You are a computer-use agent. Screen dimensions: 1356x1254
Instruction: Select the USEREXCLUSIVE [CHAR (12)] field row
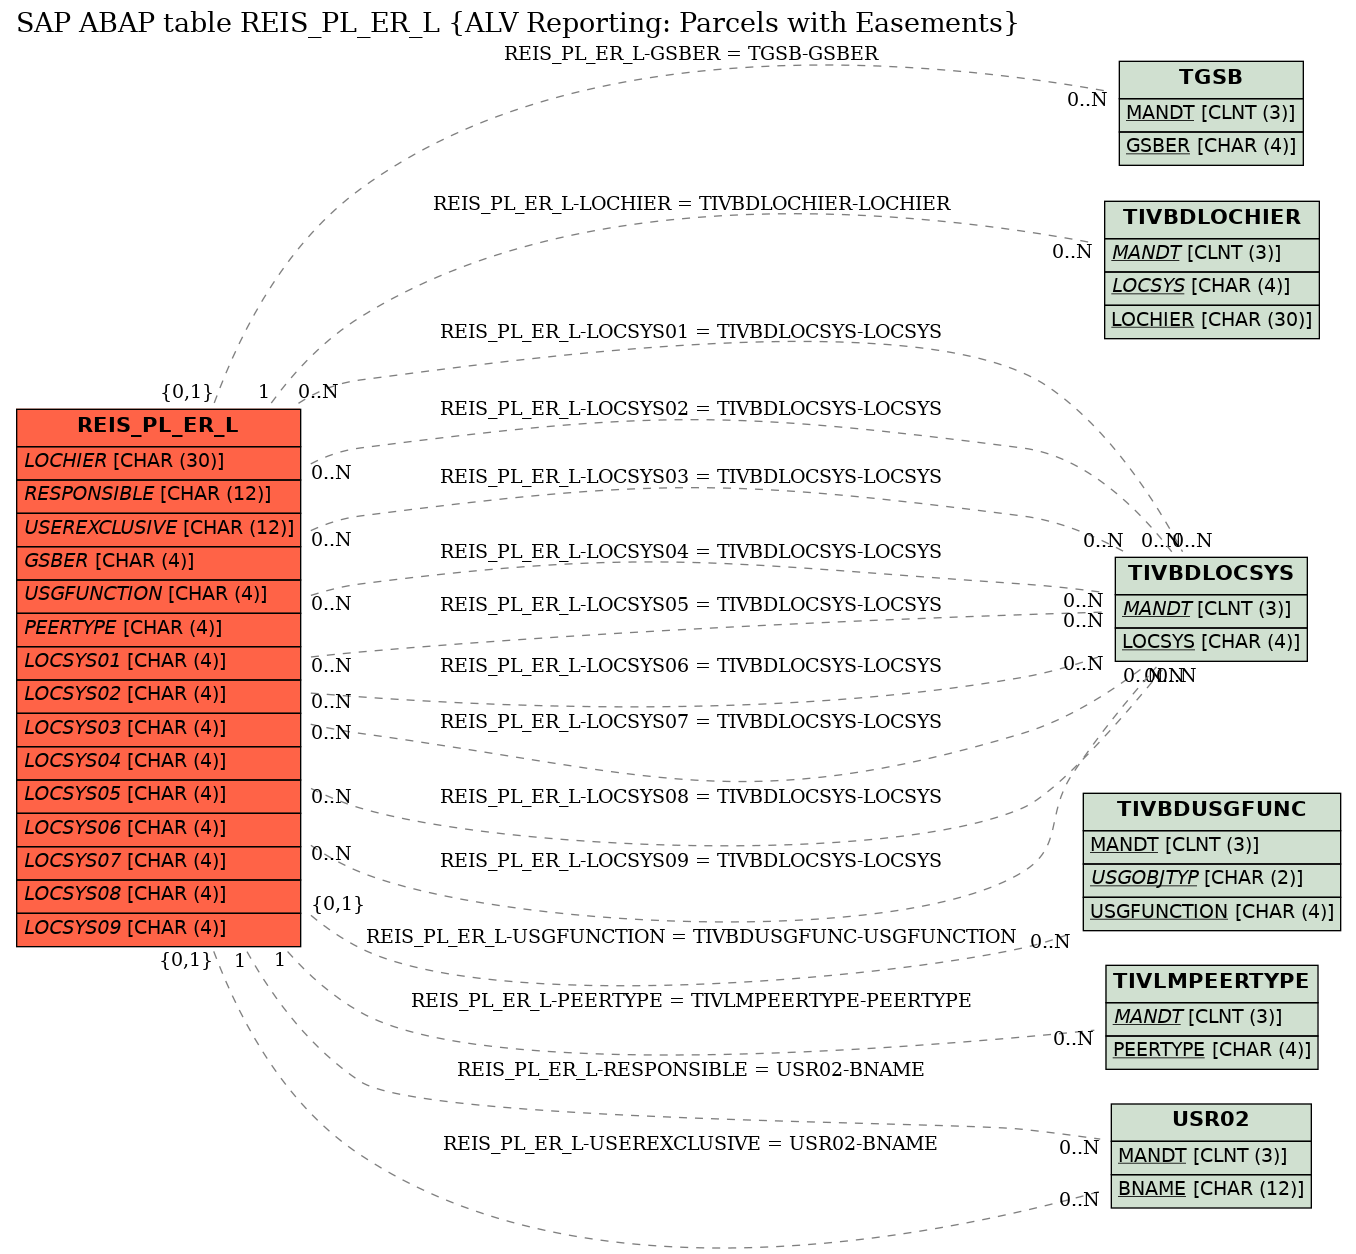point(158,528)
